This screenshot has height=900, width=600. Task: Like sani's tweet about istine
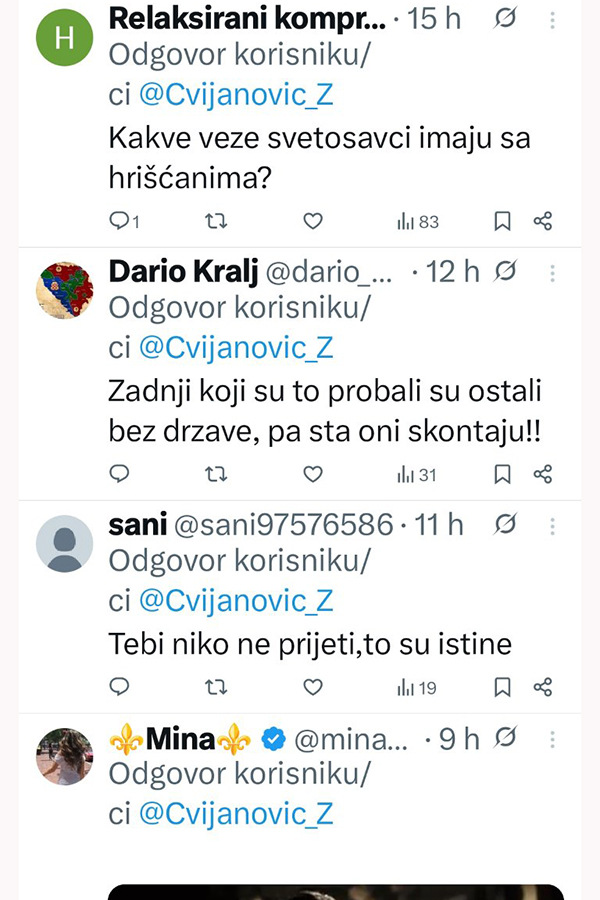click(x=313, y=687)
